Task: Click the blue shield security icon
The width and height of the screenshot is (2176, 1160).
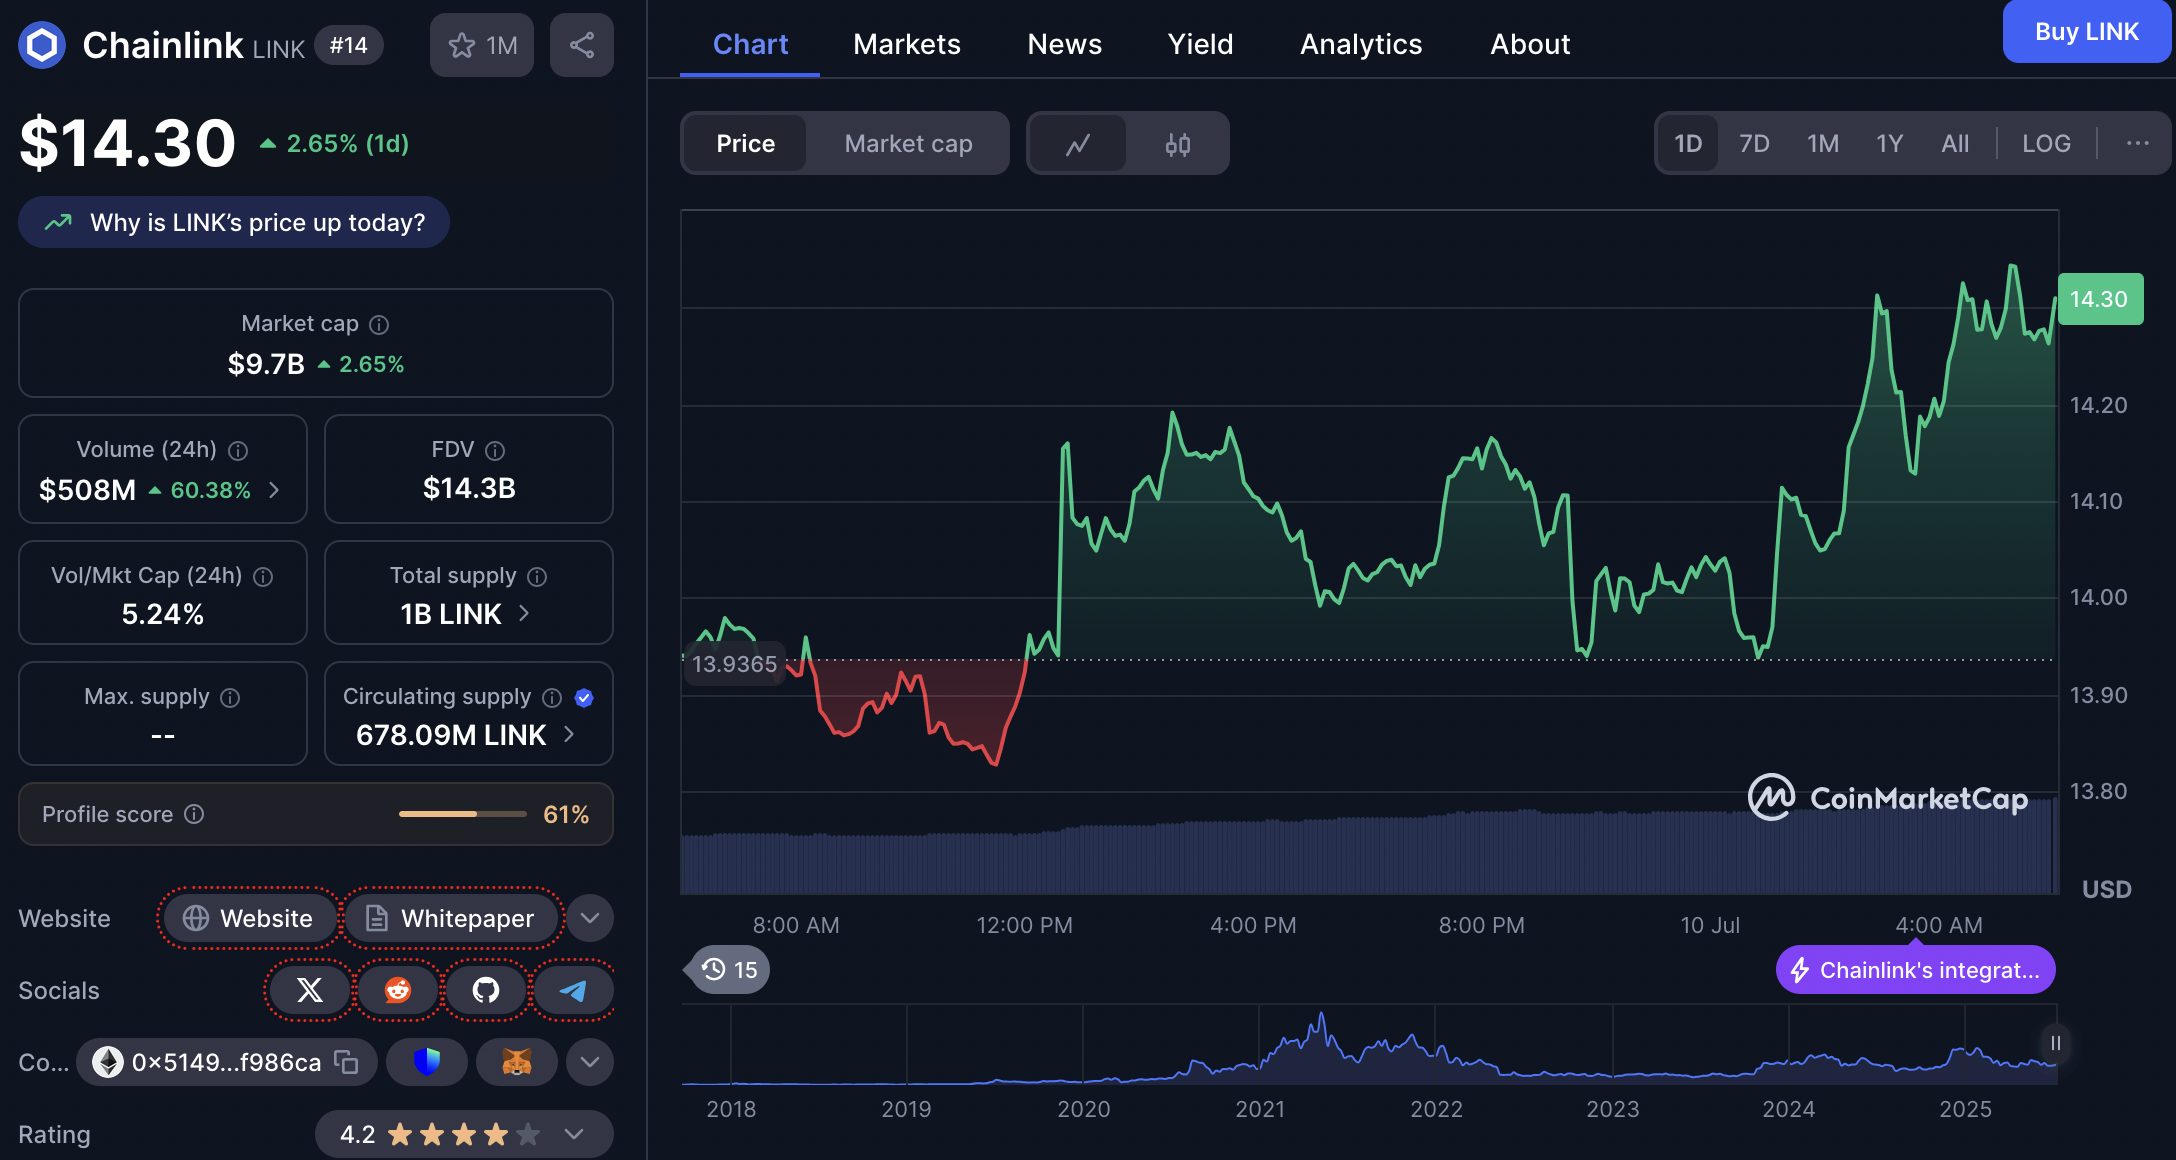Action: point(427,1062)
